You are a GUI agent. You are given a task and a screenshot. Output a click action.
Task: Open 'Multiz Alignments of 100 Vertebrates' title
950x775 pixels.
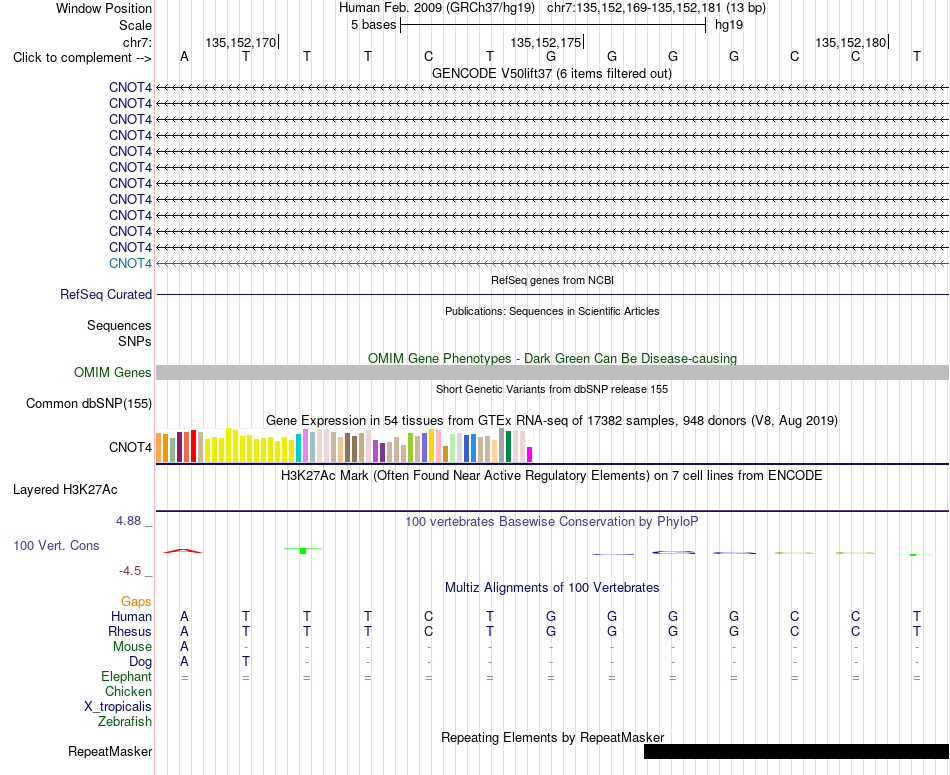coord(552,588)
